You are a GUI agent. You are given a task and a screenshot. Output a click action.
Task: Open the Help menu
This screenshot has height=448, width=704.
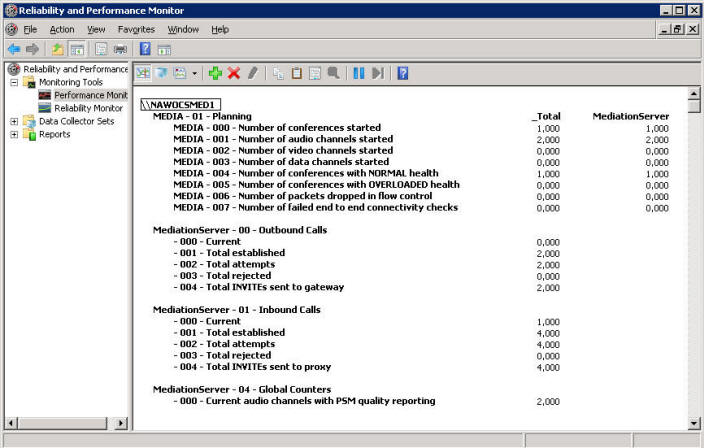220,30
